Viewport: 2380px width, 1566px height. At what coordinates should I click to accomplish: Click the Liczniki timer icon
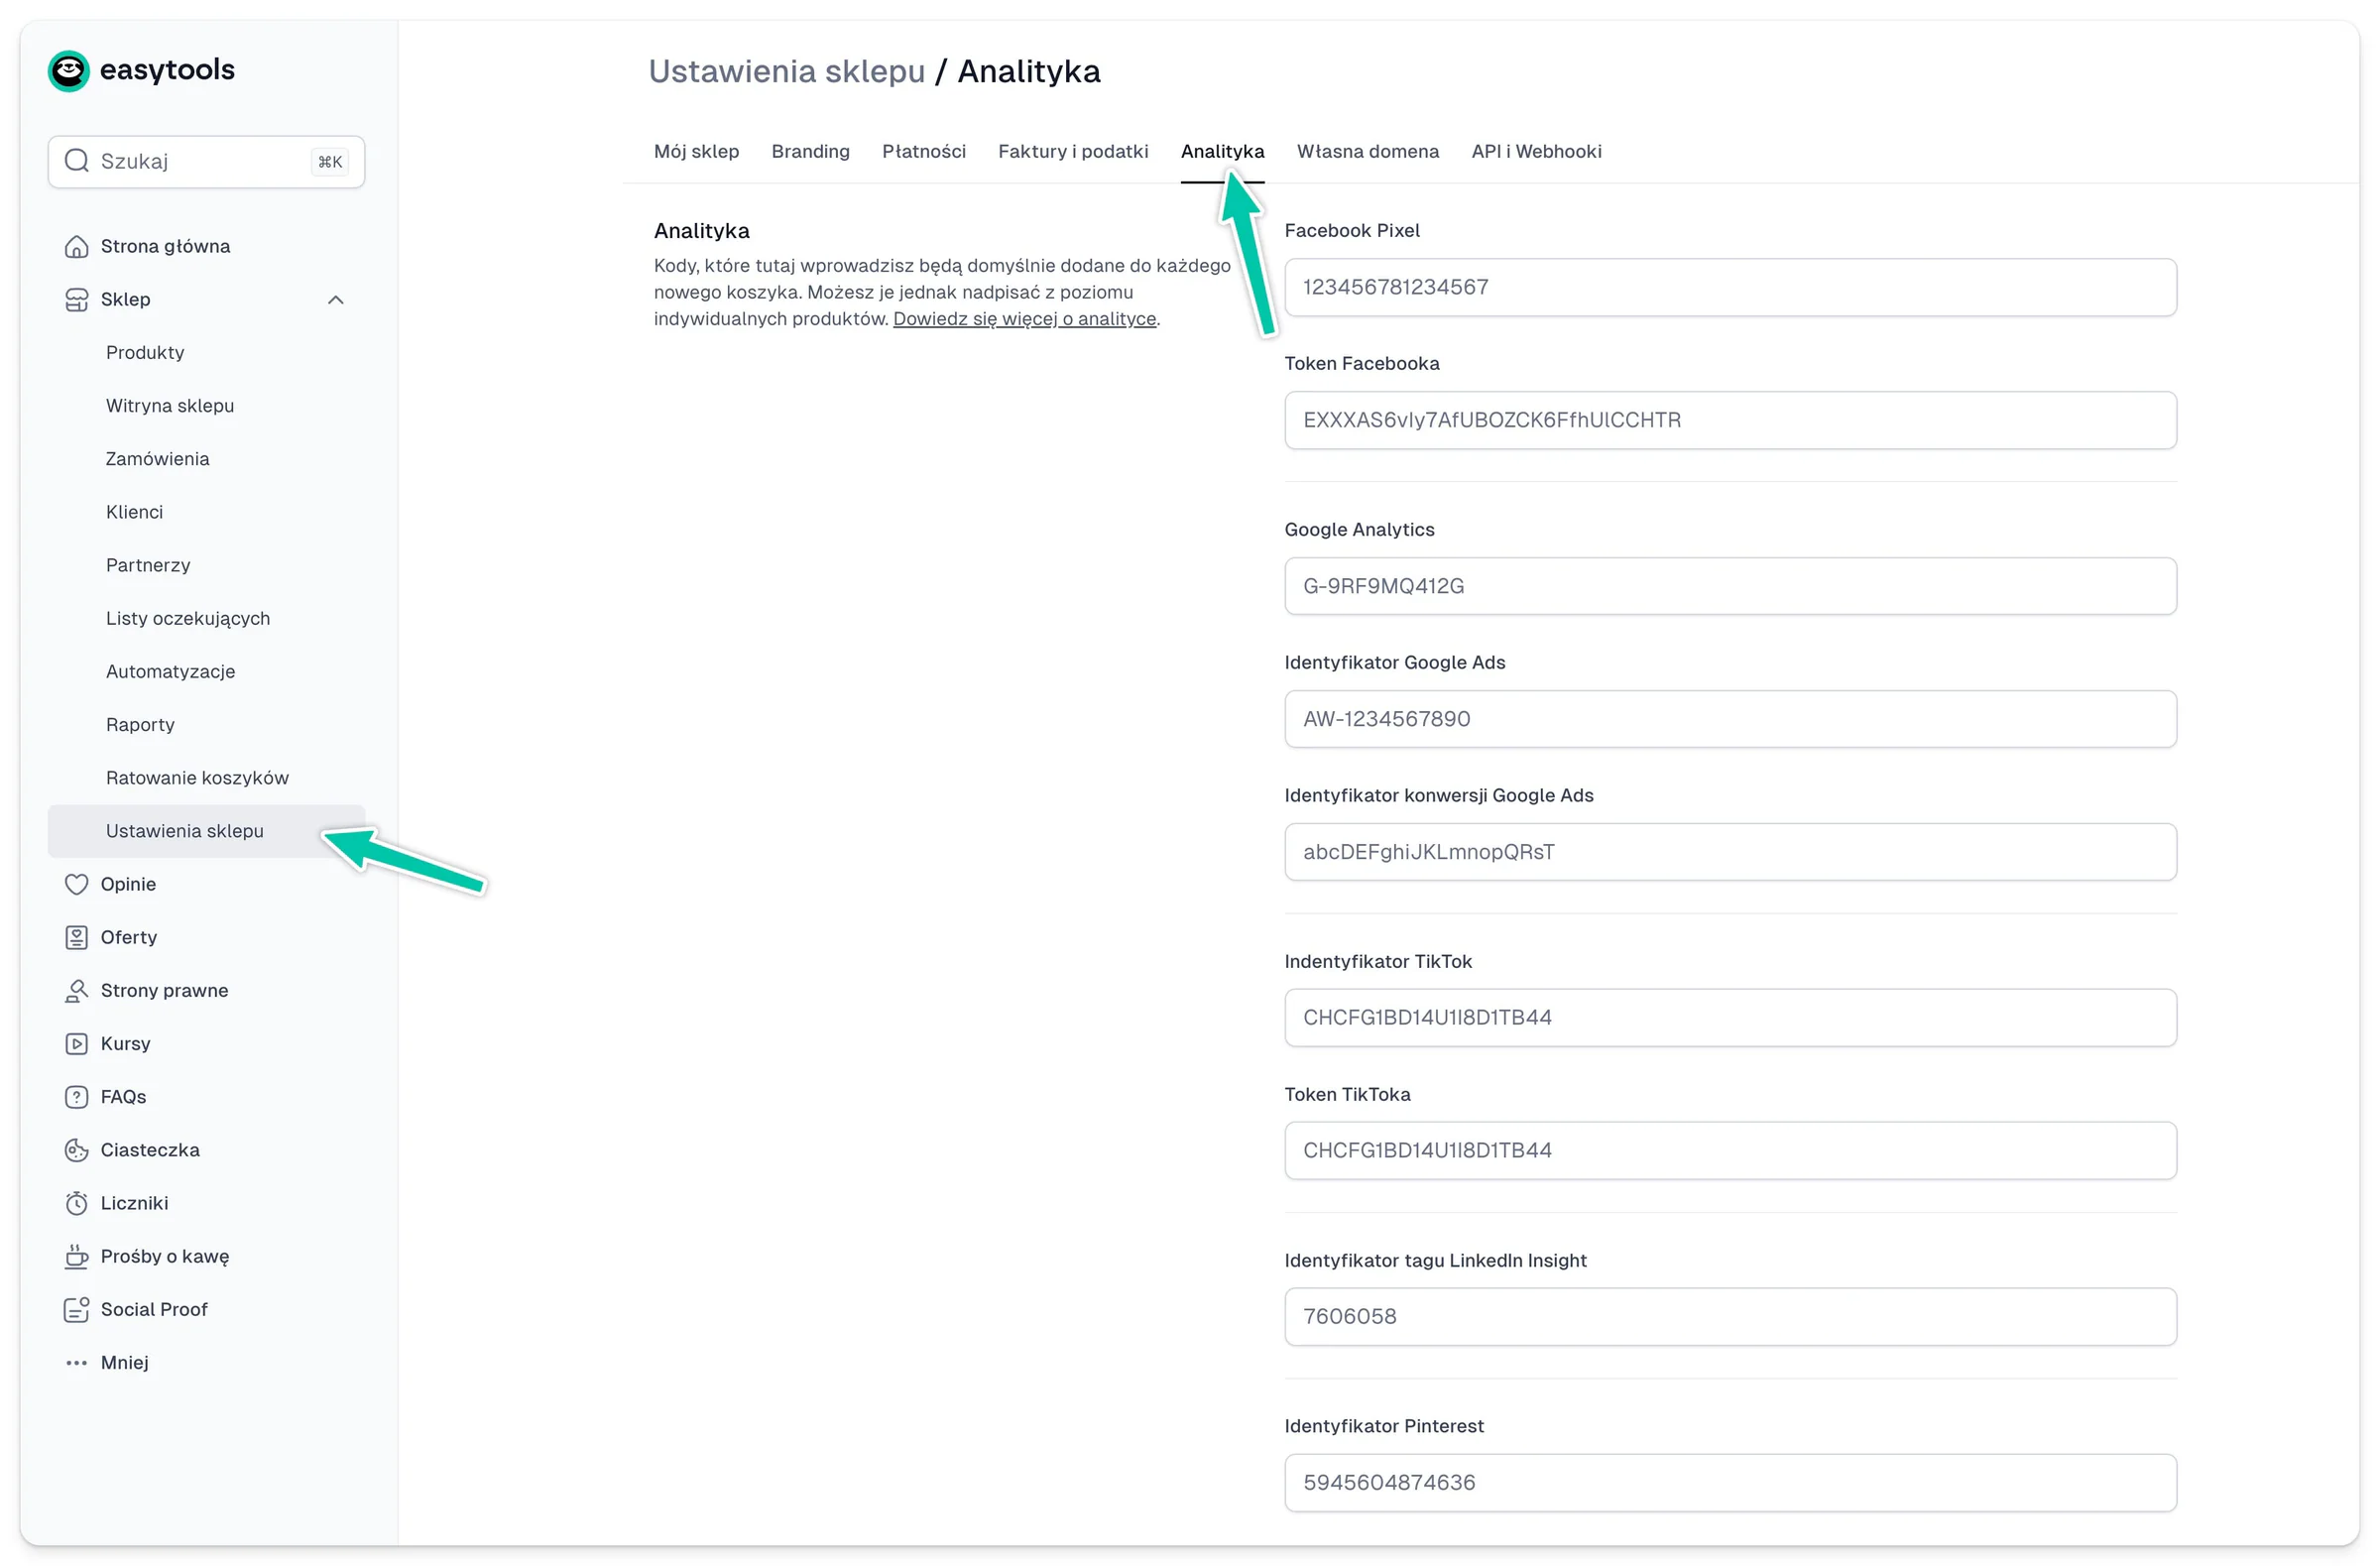76,1202
